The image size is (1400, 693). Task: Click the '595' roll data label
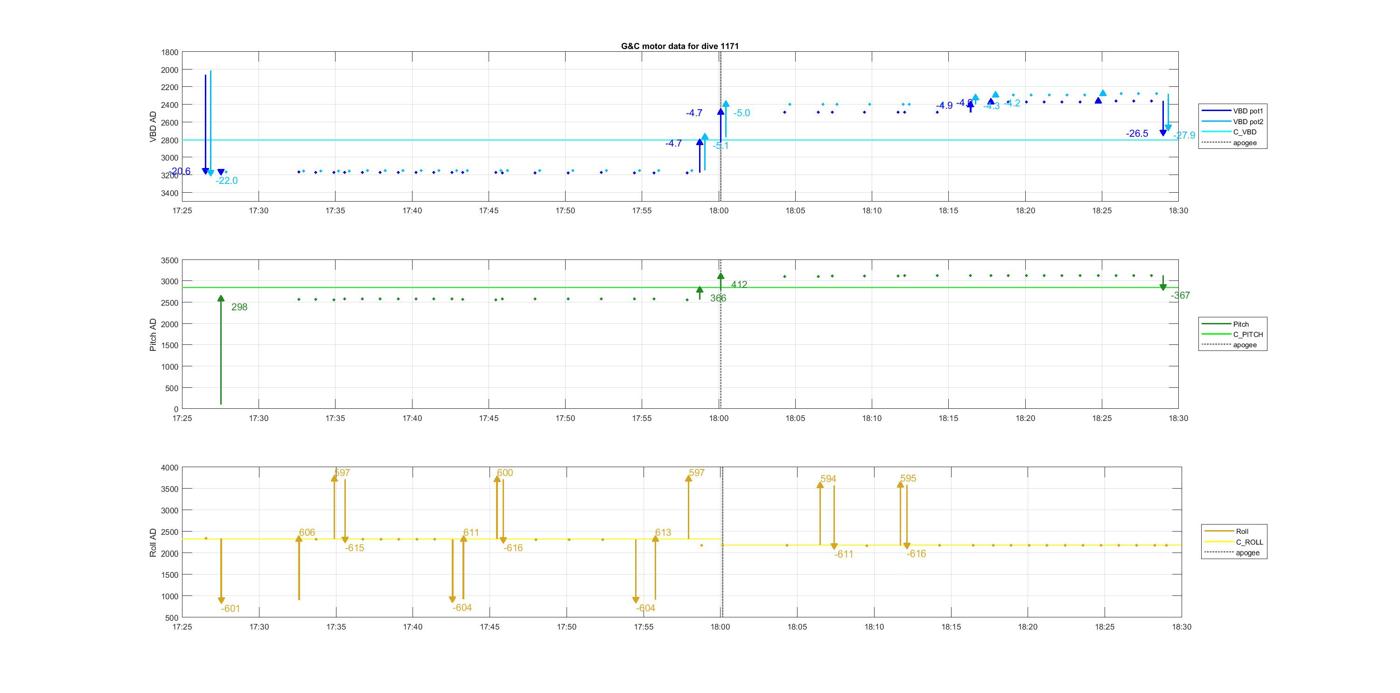pyautogui.click(x=908, y=480)
